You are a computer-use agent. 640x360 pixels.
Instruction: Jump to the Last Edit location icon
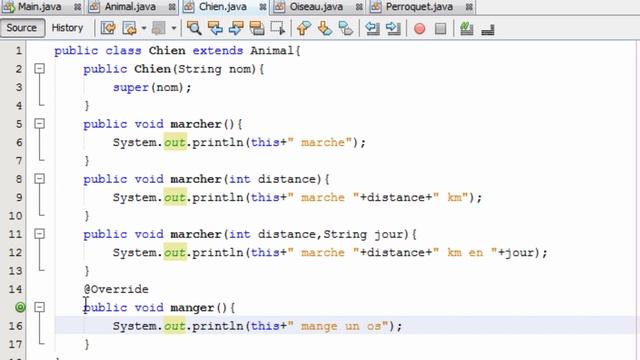[x=108, y=28]
